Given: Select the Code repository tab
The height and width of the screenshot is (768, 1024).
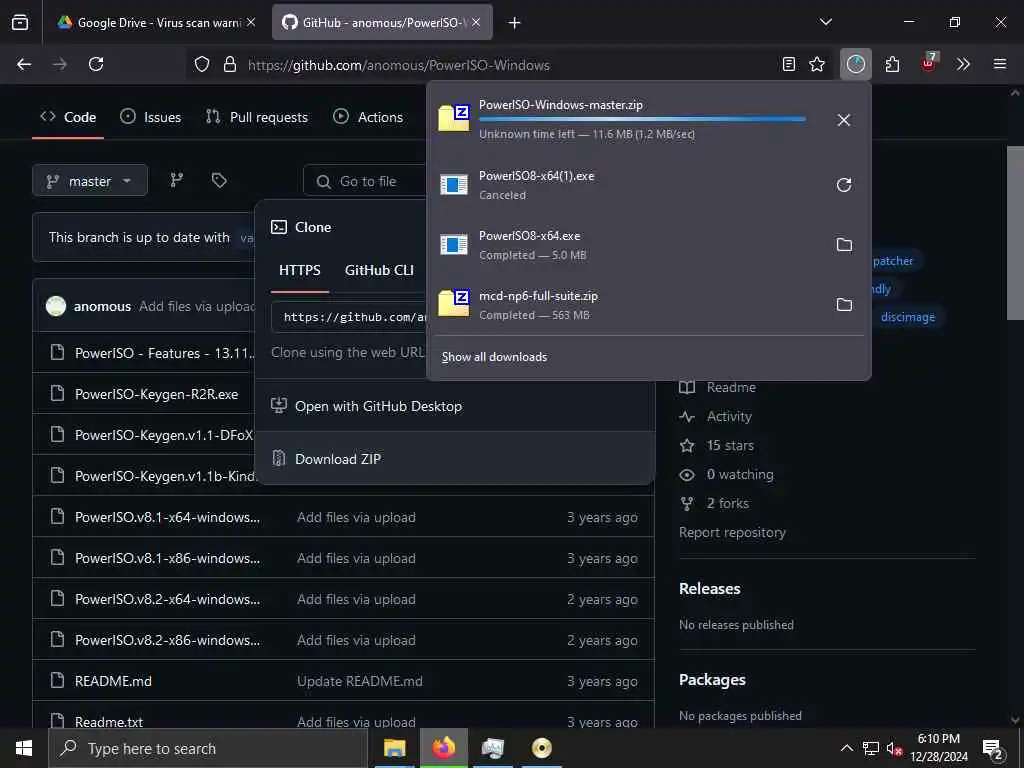Looking at the screenshot, I should pos(68,118).
